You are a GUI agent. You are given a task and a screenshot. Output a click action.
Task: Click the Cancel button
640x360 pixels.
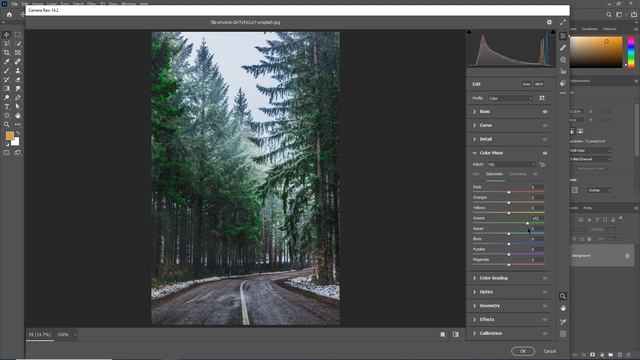[x=550, y=351]
